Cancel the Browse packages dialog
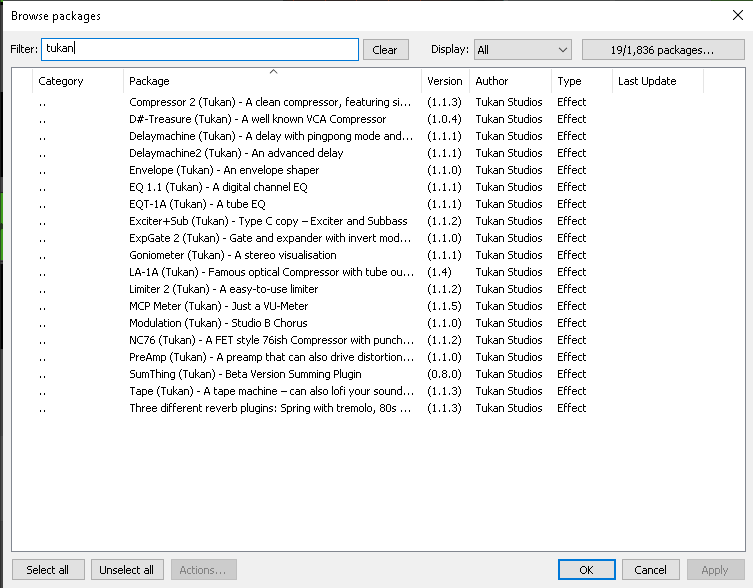This screenshot has height=588, width=753. coord(651,570)
